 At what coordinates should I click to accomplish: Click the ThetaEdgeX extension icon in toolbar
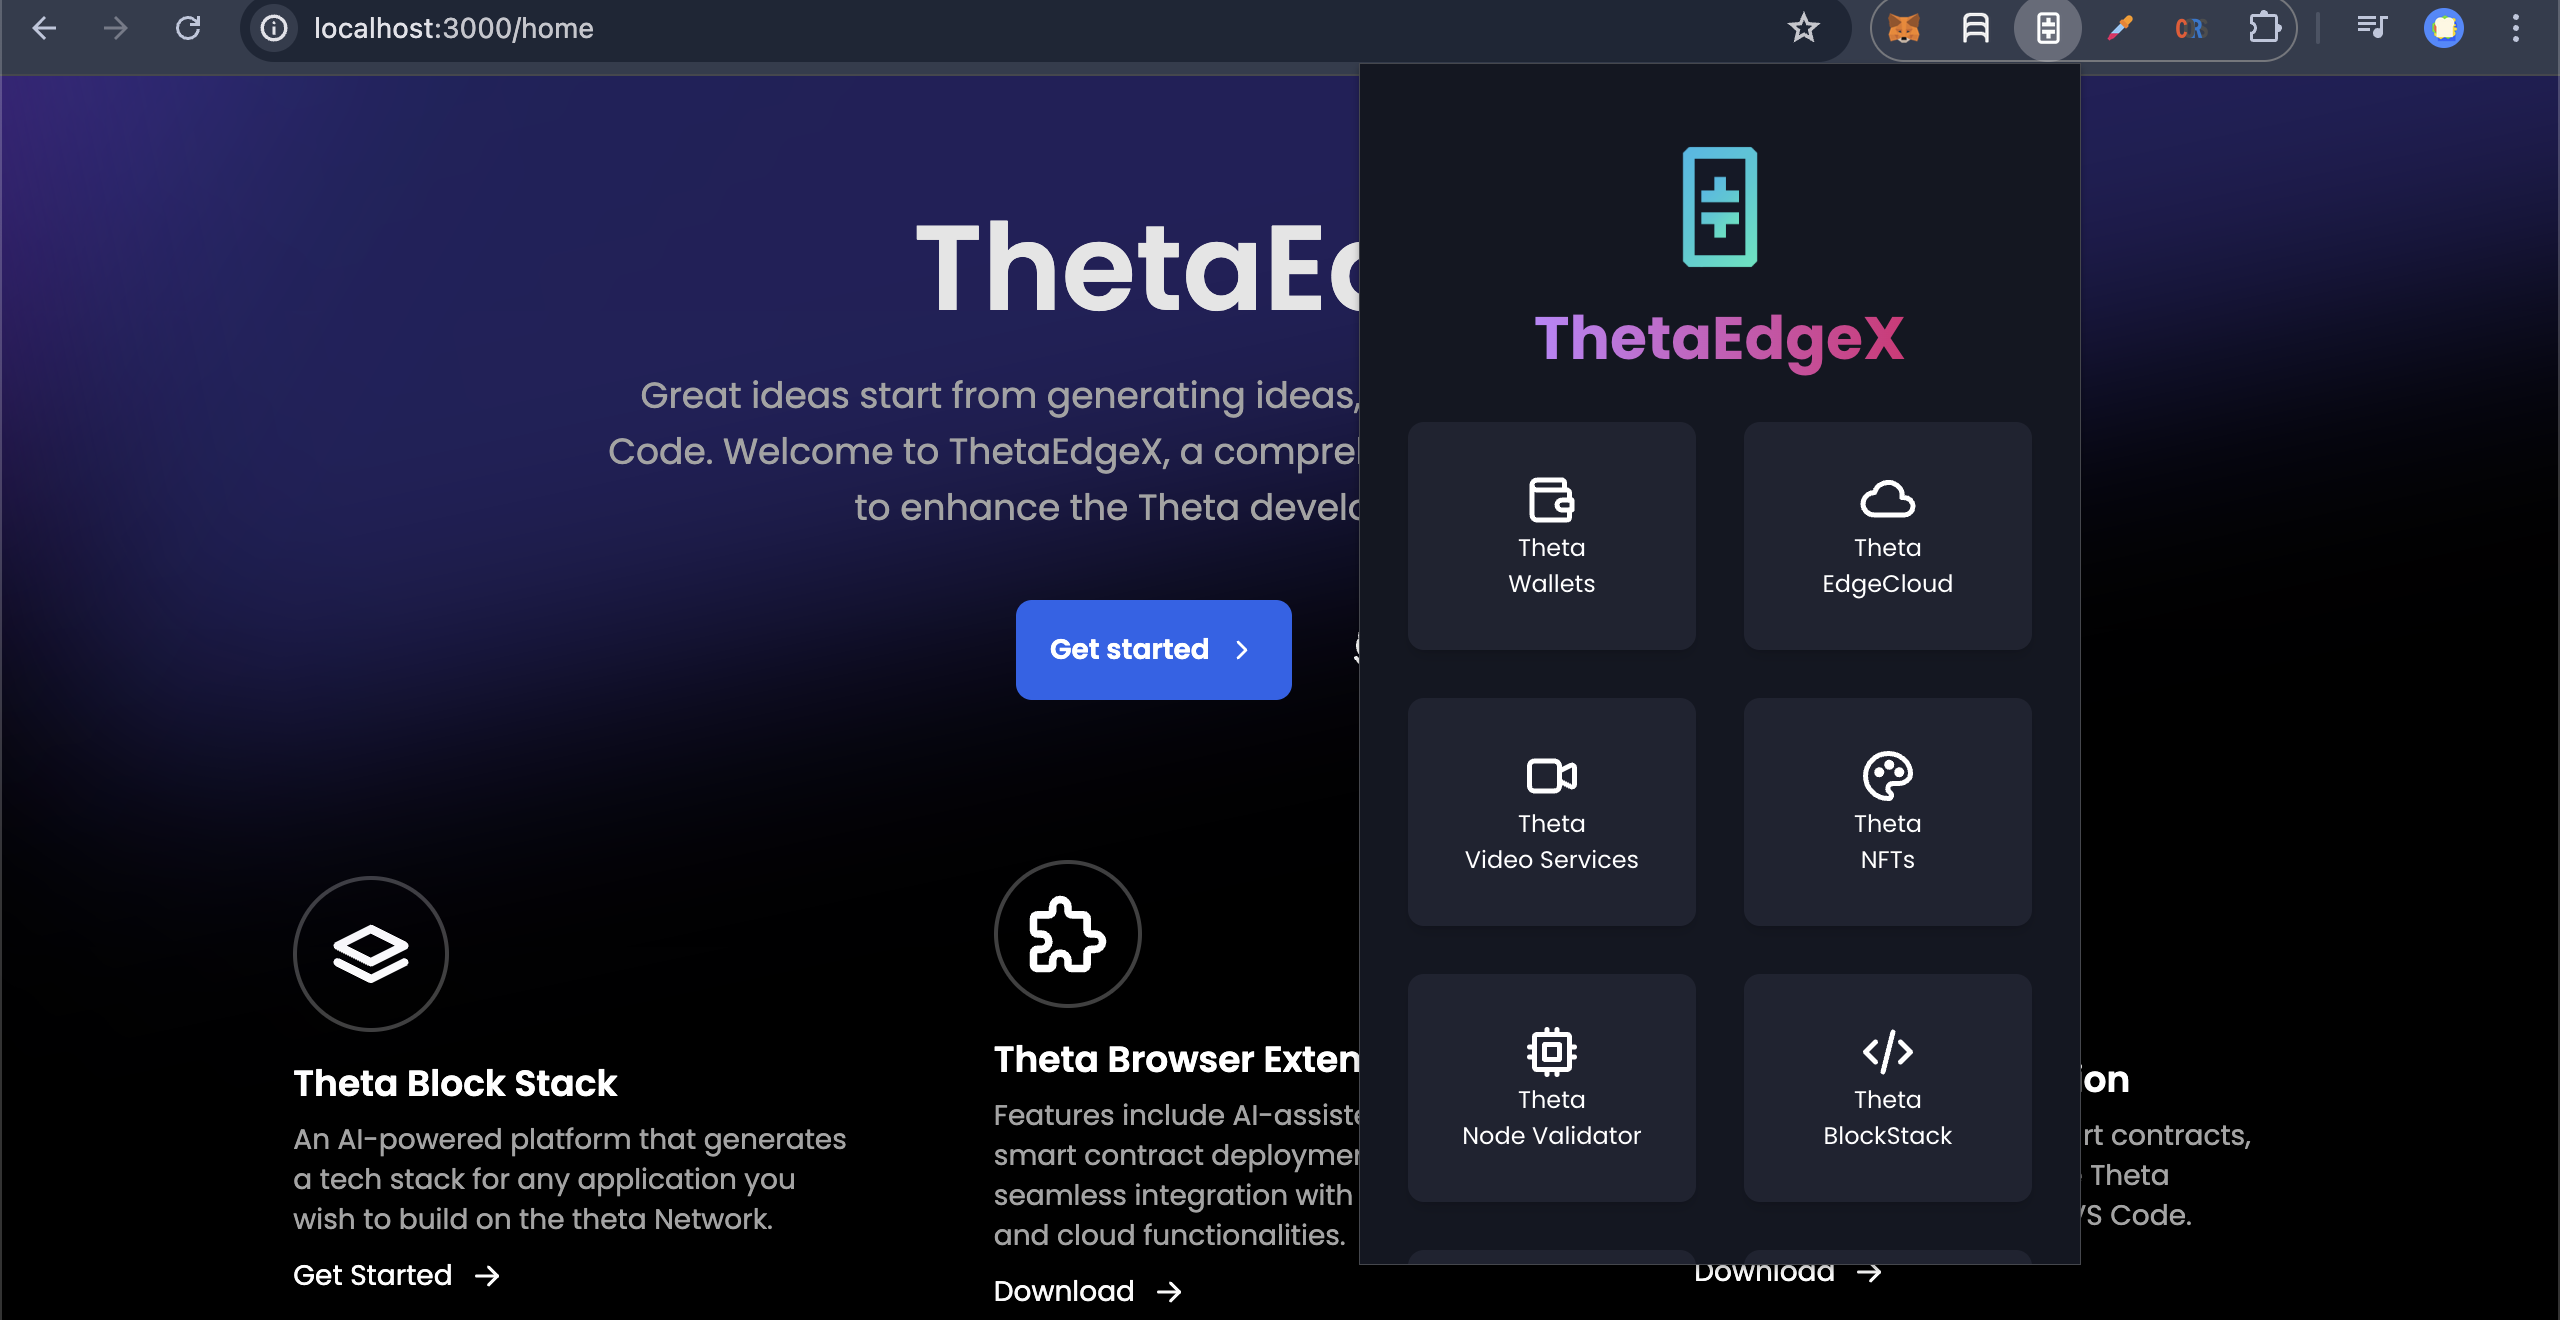(x=2048, y=28)
